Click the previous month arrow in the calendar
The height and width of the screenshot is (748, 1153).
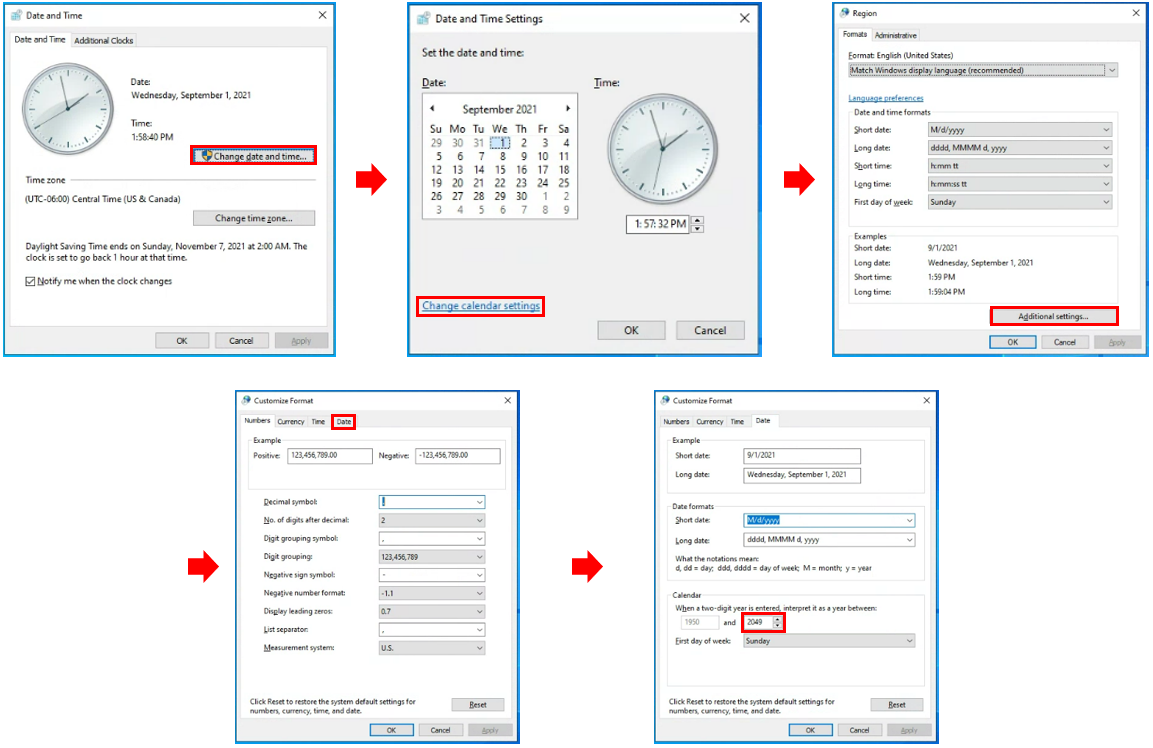(432, 109)
